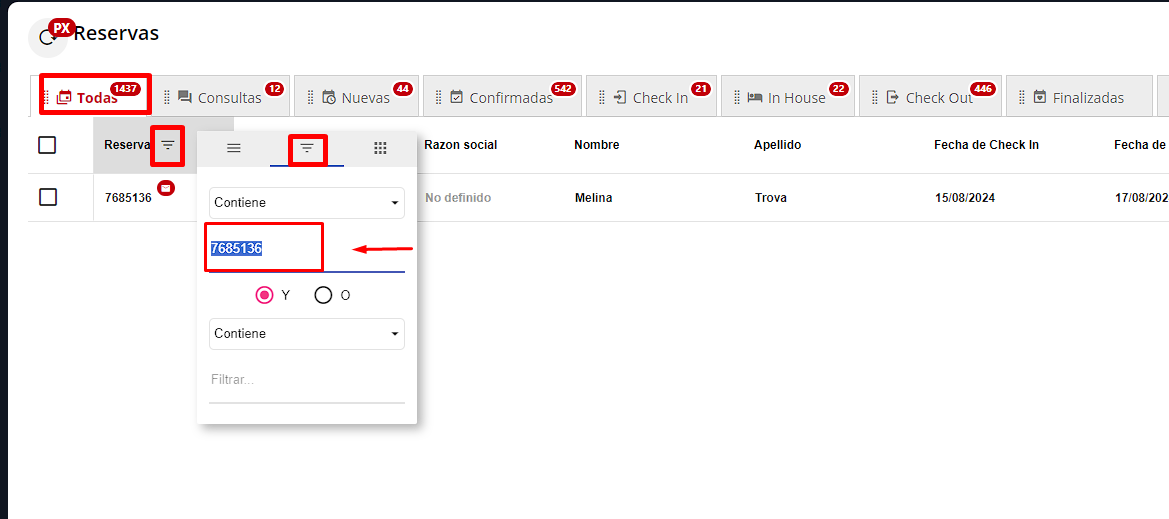1169x519 pixels.
Task: Click the red envelope icon on reservation 7685136
Action: coord(166,188)
